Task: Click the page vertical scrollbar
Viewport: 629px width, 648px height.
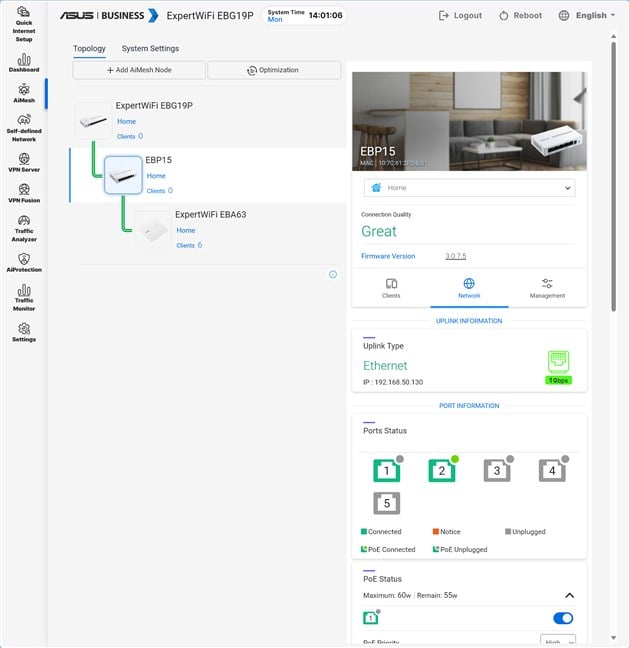Action: [614, 176]
